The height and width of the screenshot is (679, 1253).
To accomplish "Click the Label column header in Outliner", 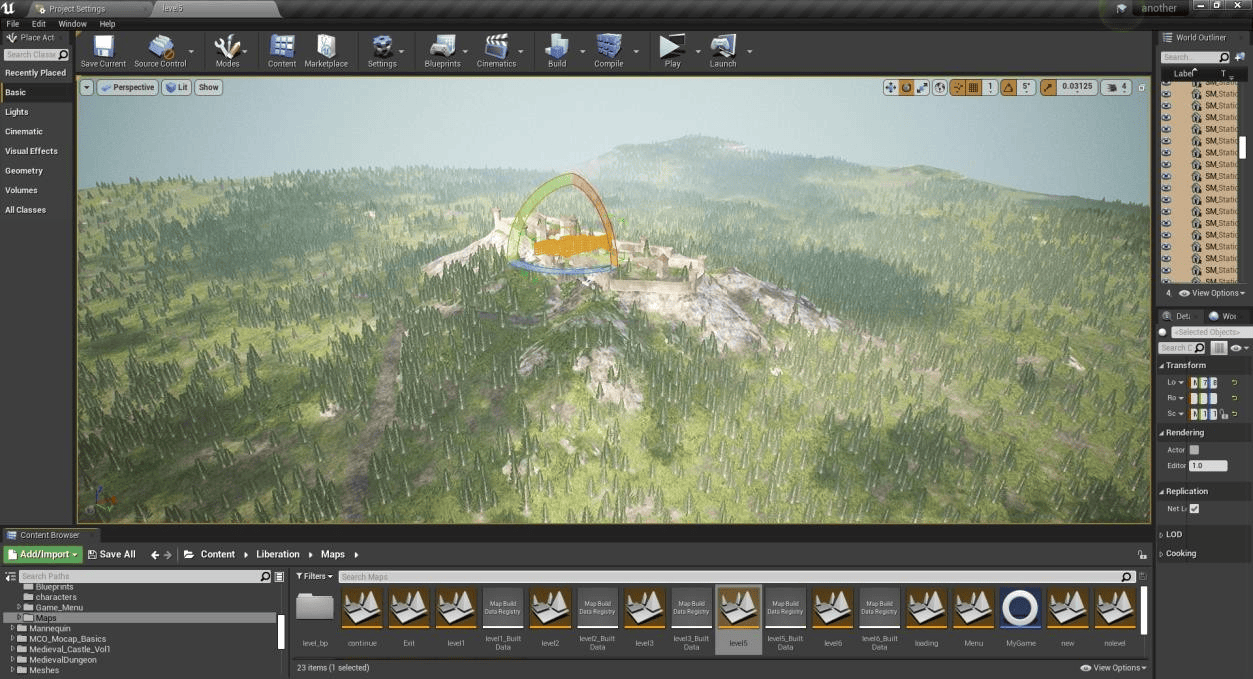I will (1184, 74).
